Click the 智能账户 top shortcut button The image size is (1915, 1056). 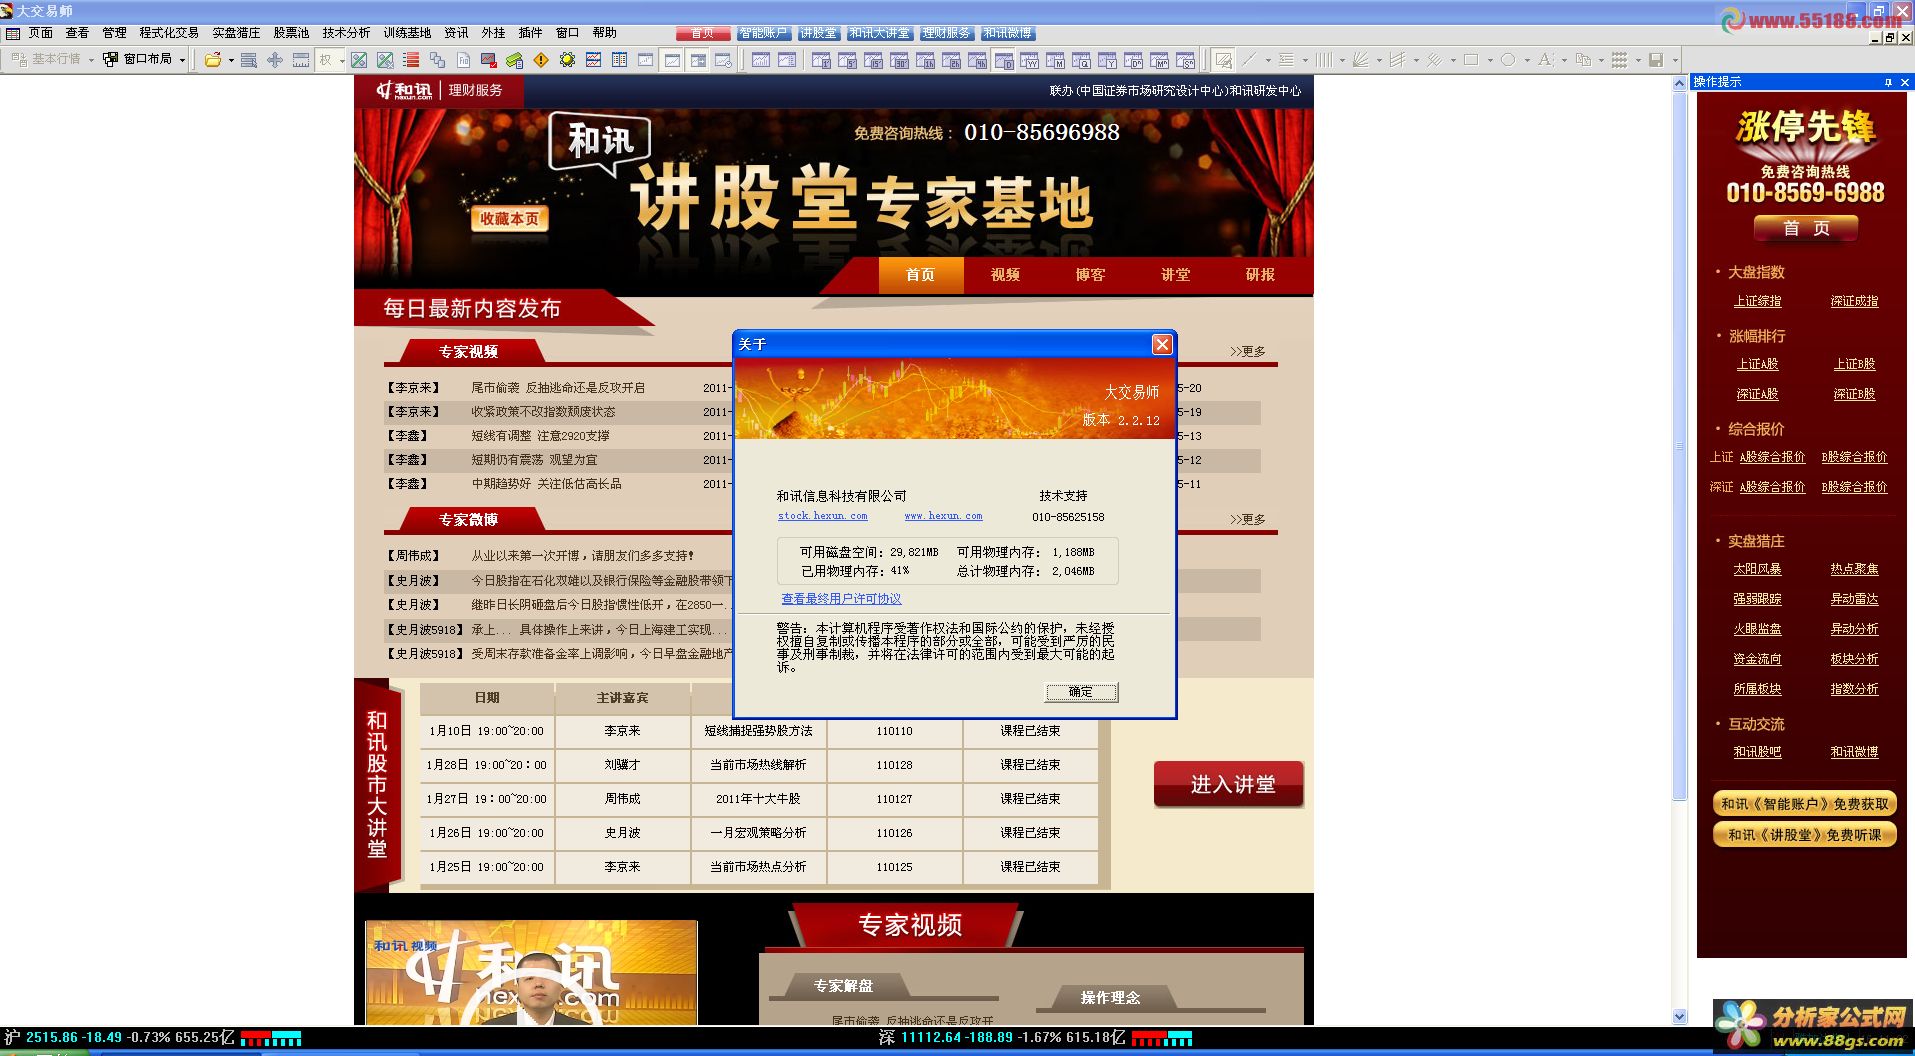tap(762, 33)
